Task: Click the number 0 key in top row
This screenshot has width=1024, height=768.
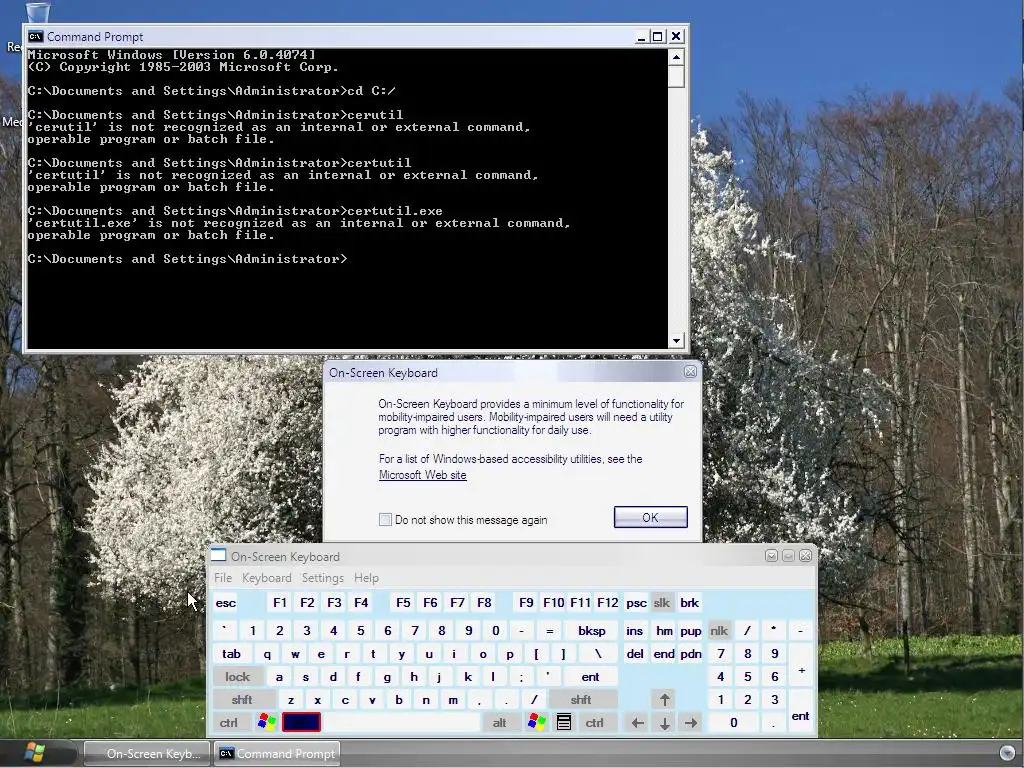Action: point(496,631)
